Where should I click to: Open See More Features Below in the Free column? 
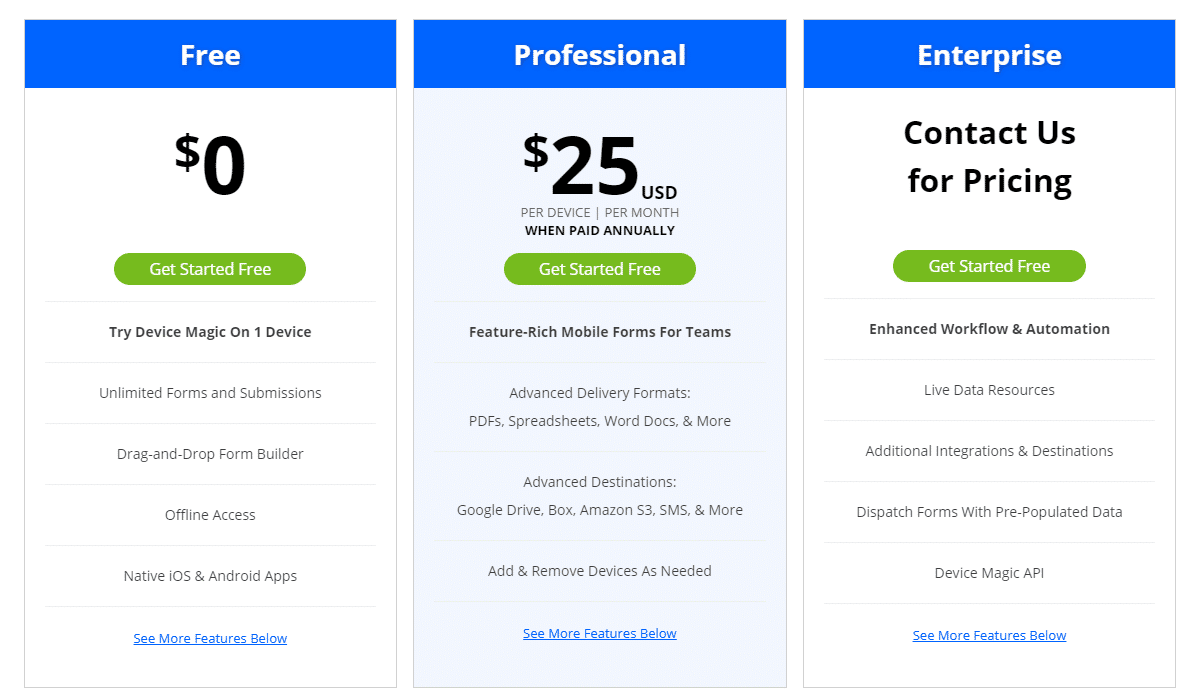(x=210, y=638)
